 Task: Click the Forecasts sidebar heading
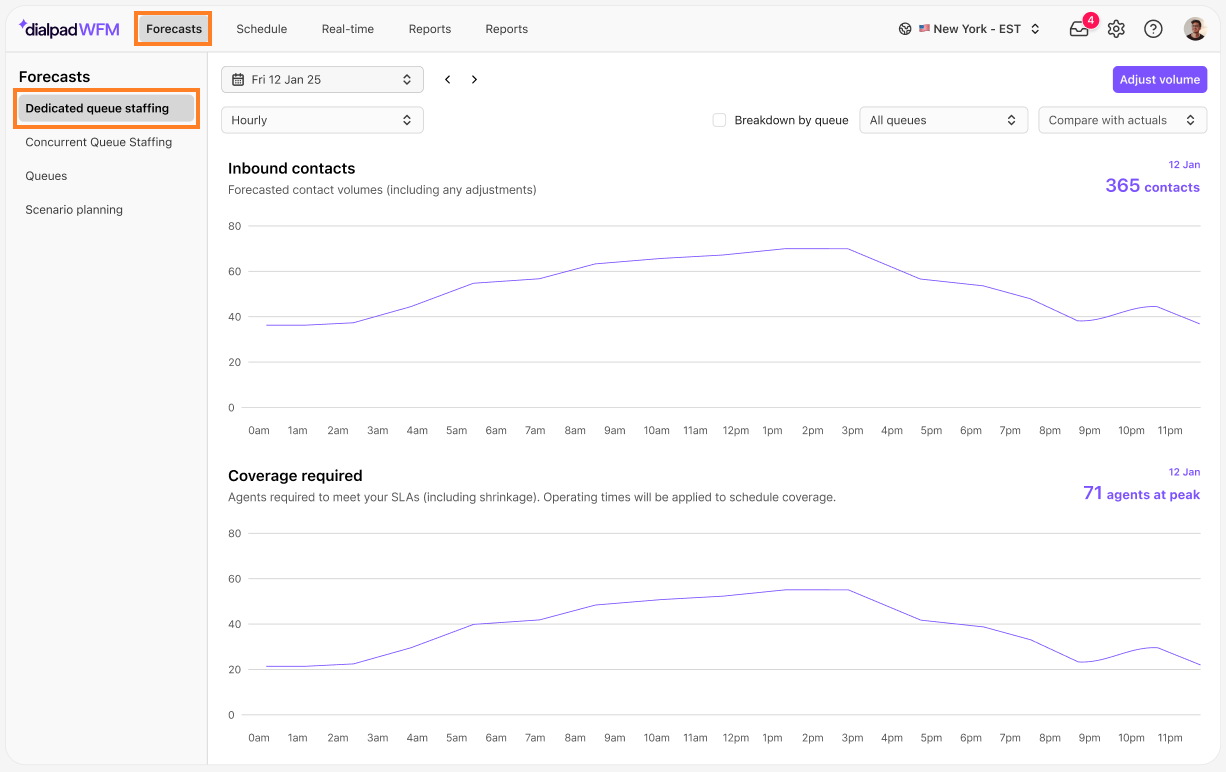54,77
